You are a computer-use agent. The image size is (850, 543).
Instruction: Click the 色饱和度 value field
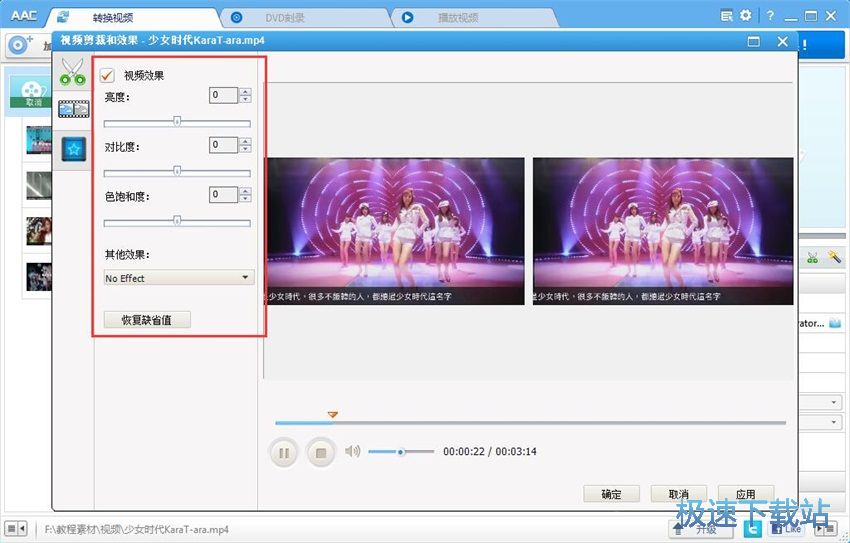click(x=223, y=195)
